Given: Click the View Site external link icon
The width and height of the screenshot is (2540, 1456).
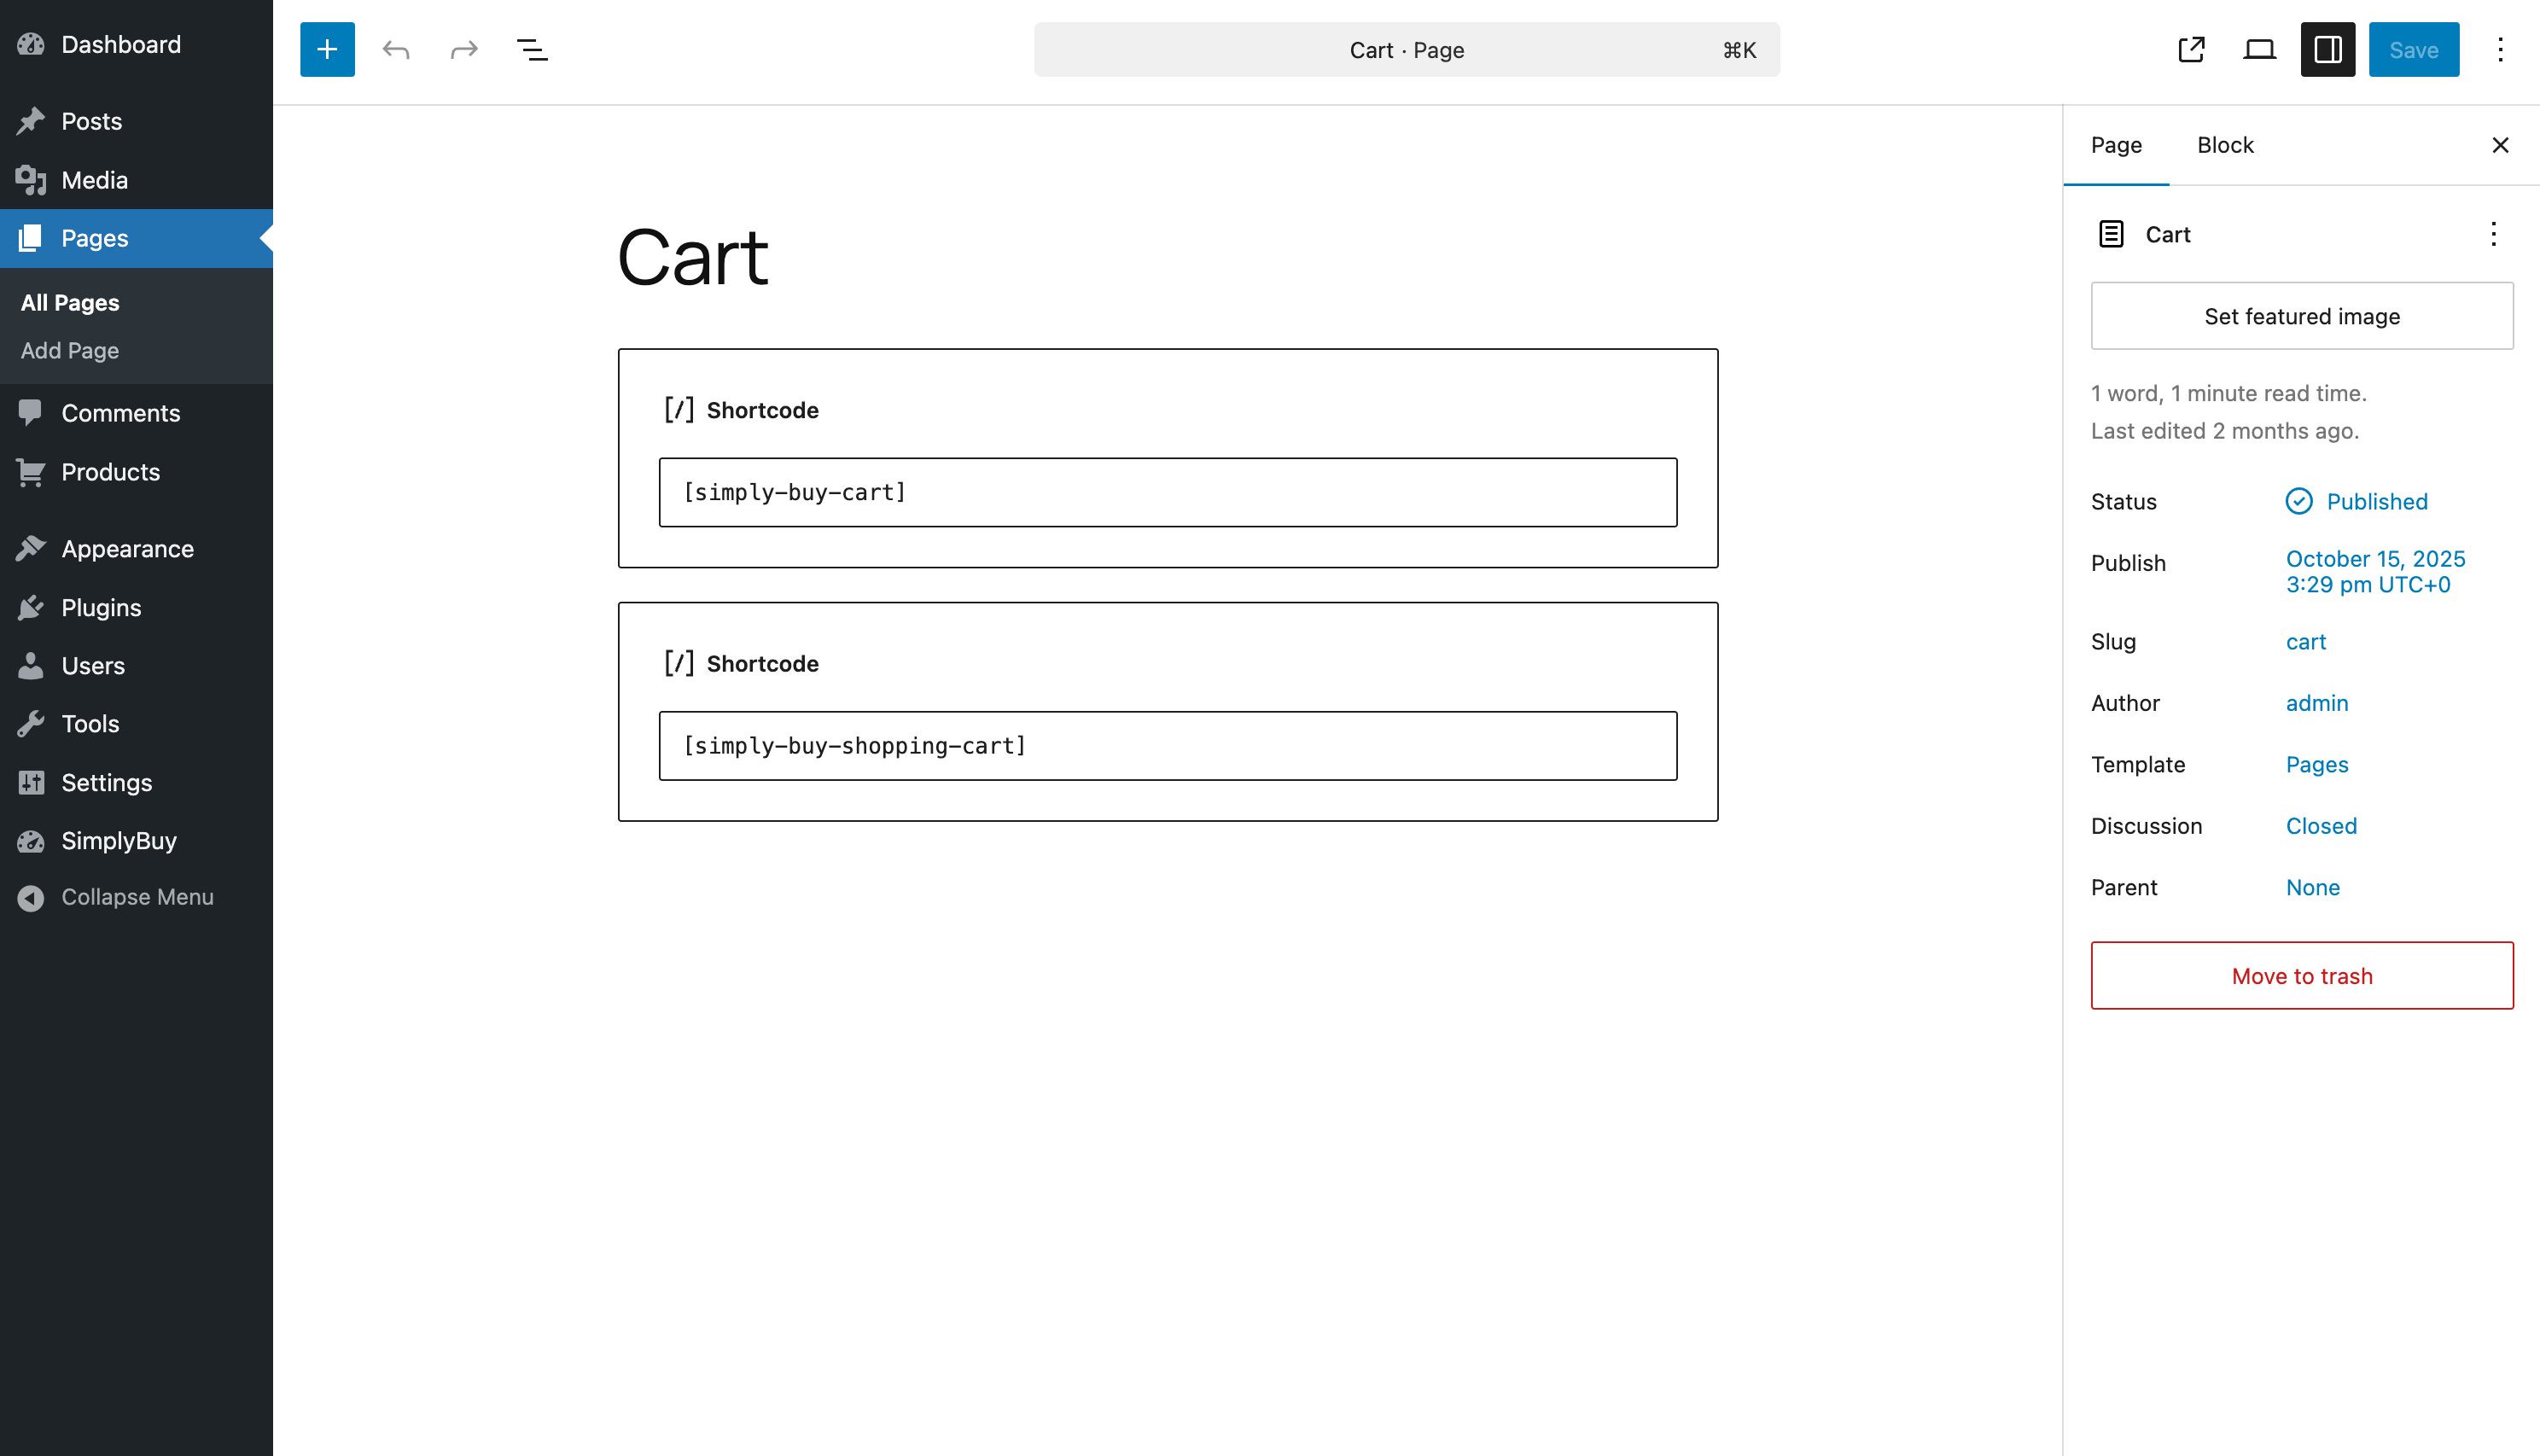Looking at the screenshot, I should click(2190, 49).
